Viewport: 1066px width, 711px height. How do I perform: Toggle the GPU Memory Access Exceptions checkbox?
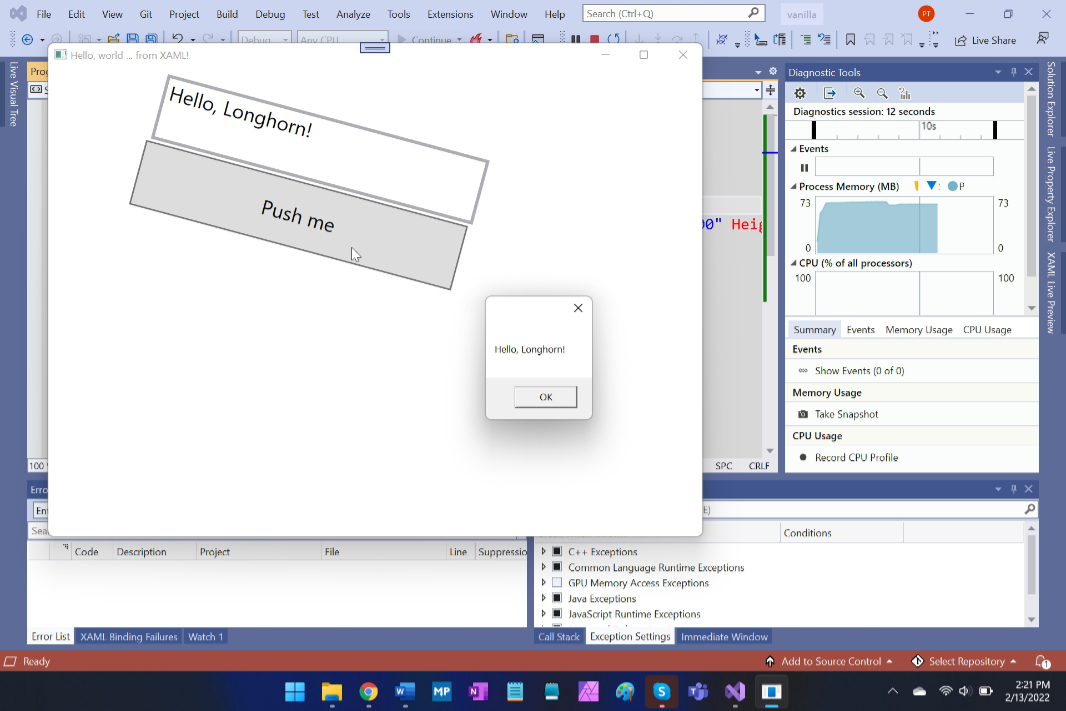pos(557,583)
